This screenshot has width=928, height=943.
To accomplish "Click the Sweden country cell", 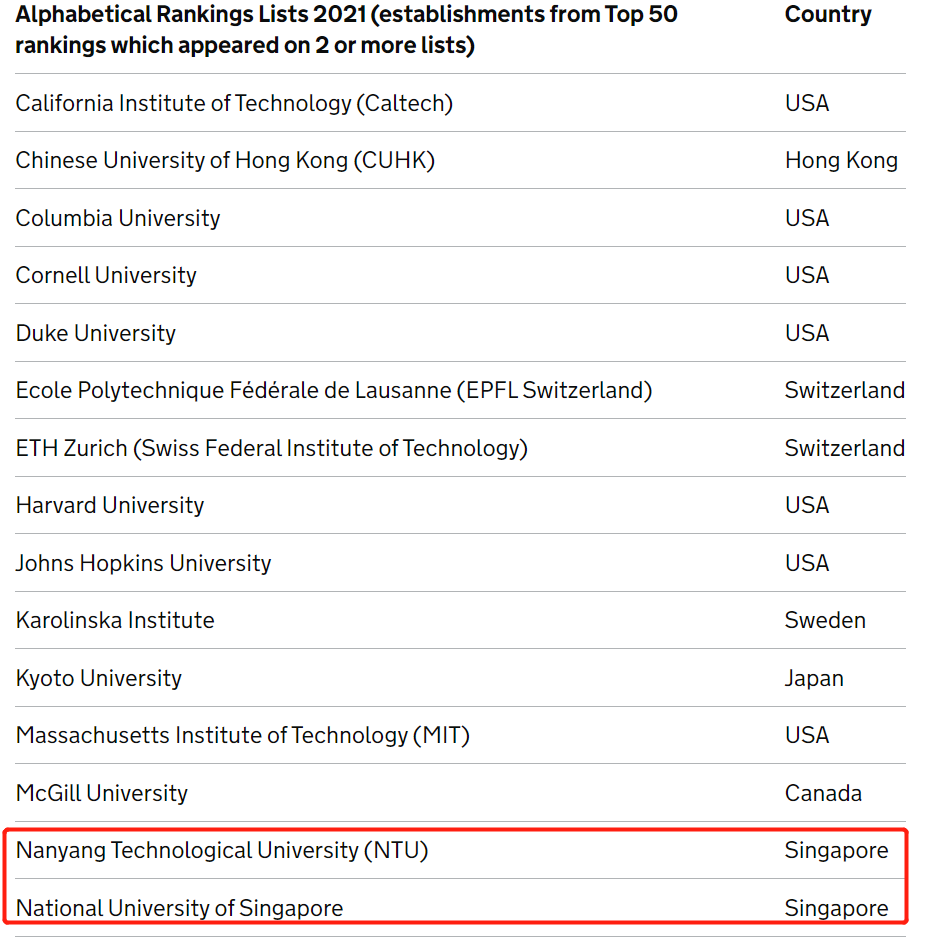I will click(825, 620).
